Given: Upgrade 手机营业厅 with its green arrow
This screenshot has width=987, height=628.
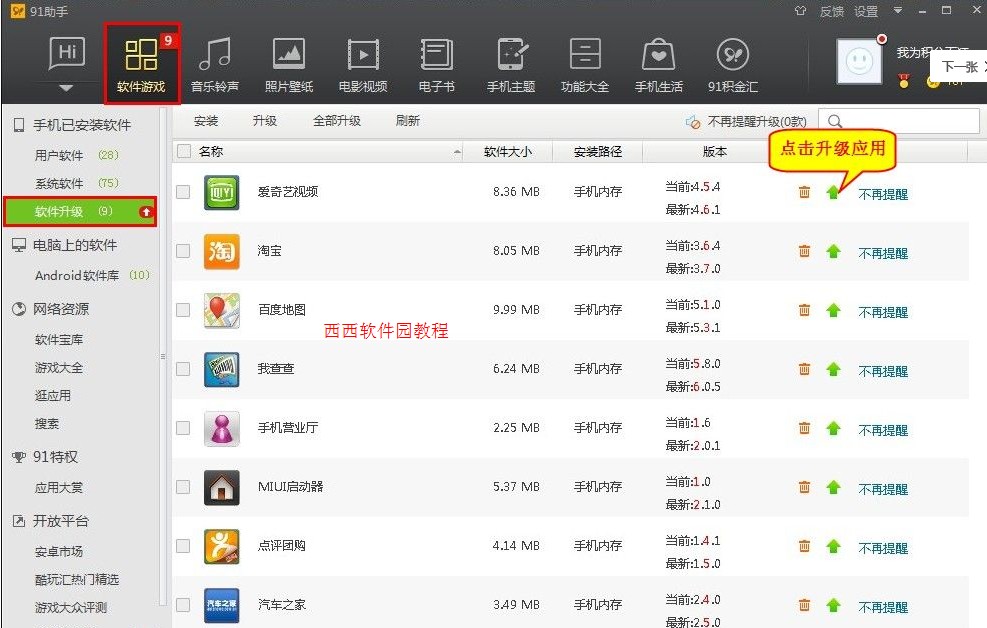Looking at the screenshot, I should point(833,429).
